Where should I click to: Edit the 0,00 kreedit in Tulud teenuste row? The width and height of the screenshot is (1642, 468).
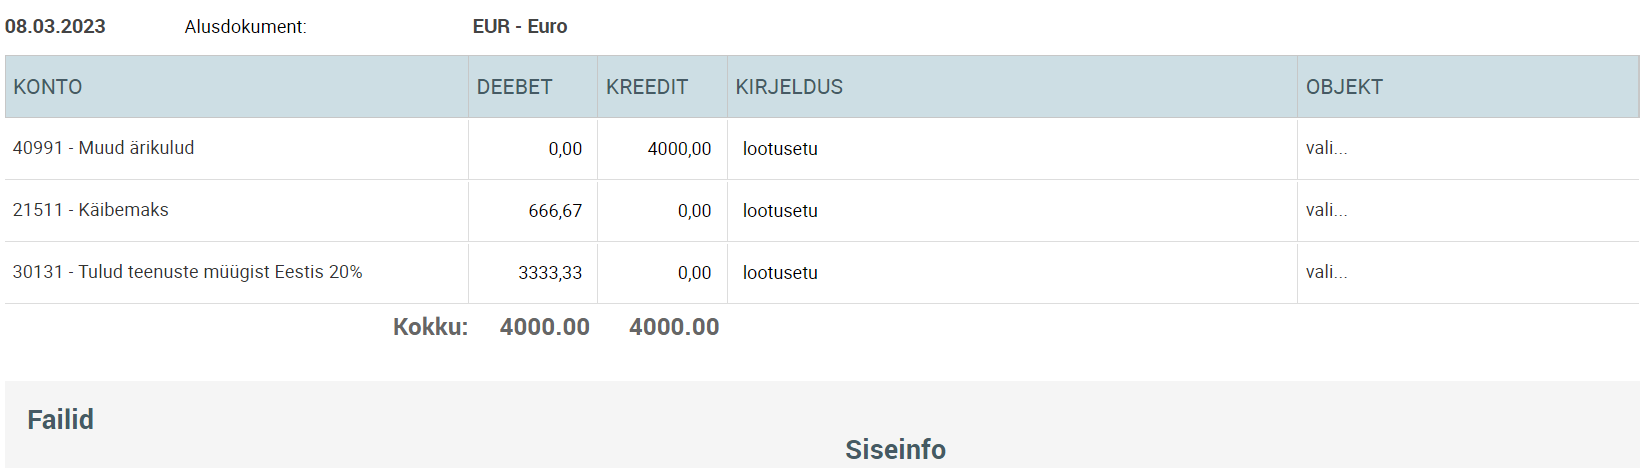662,273
